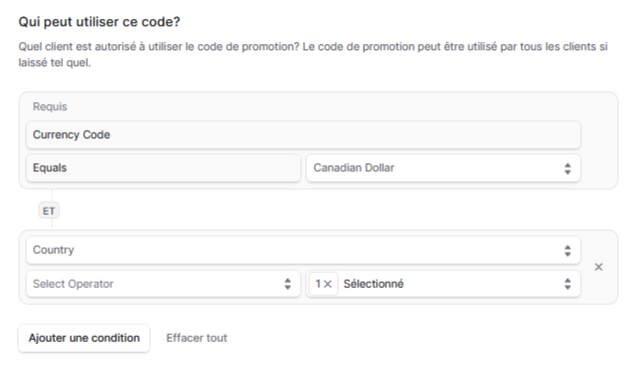The width and height of the screenshot is (636, 369).
Task: Click the Sélectionné text label
Action: coord(374,284)
